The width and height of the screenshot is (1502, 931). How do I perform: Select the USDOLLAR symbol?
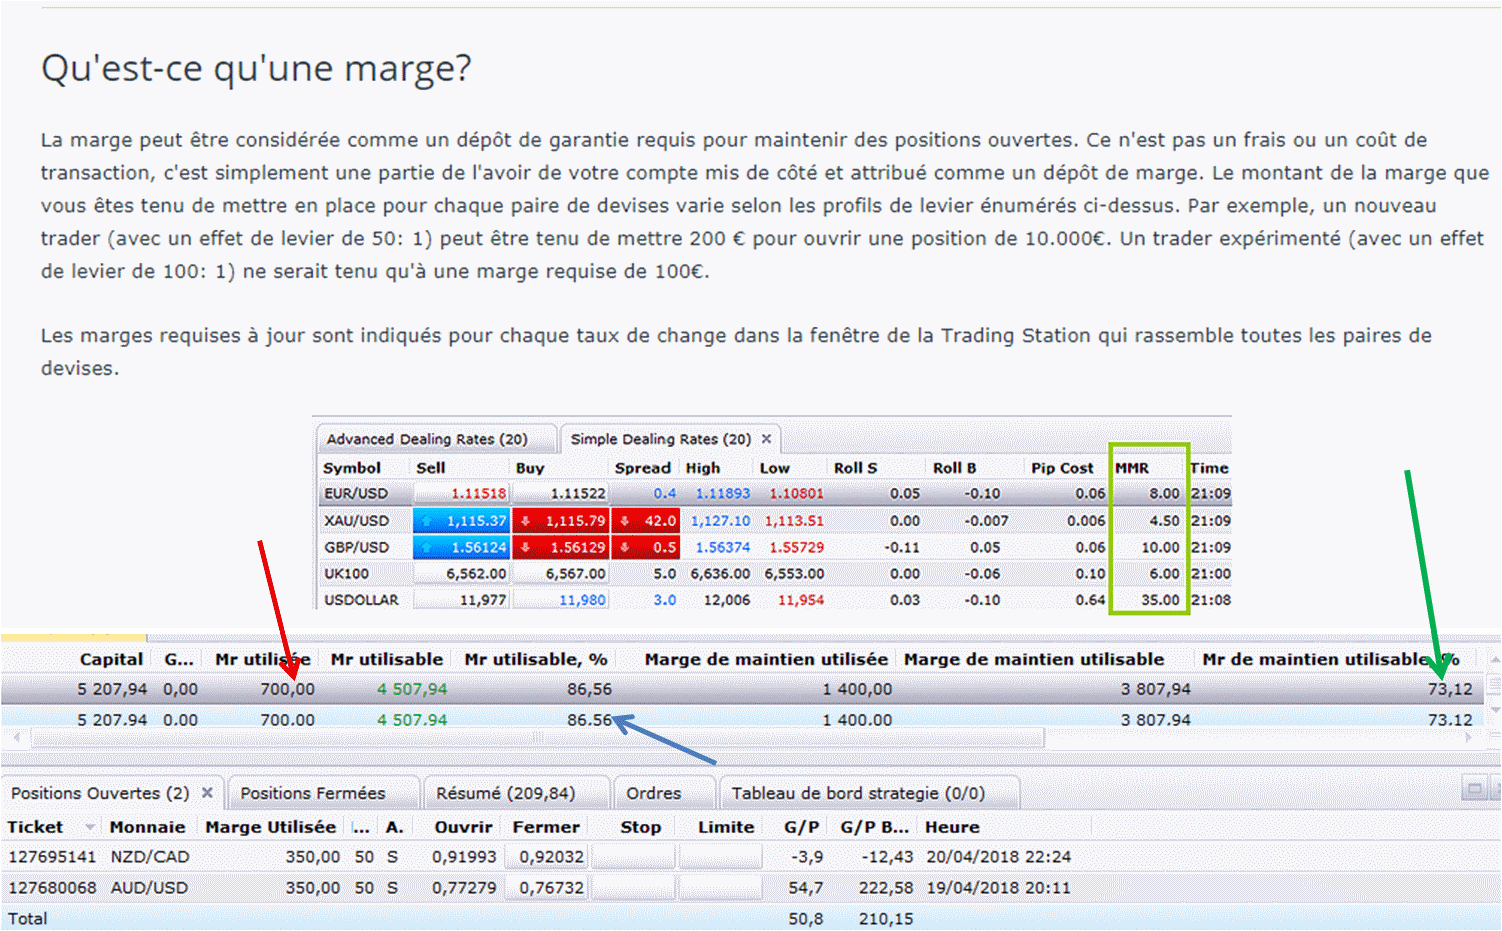click(361, 600)
